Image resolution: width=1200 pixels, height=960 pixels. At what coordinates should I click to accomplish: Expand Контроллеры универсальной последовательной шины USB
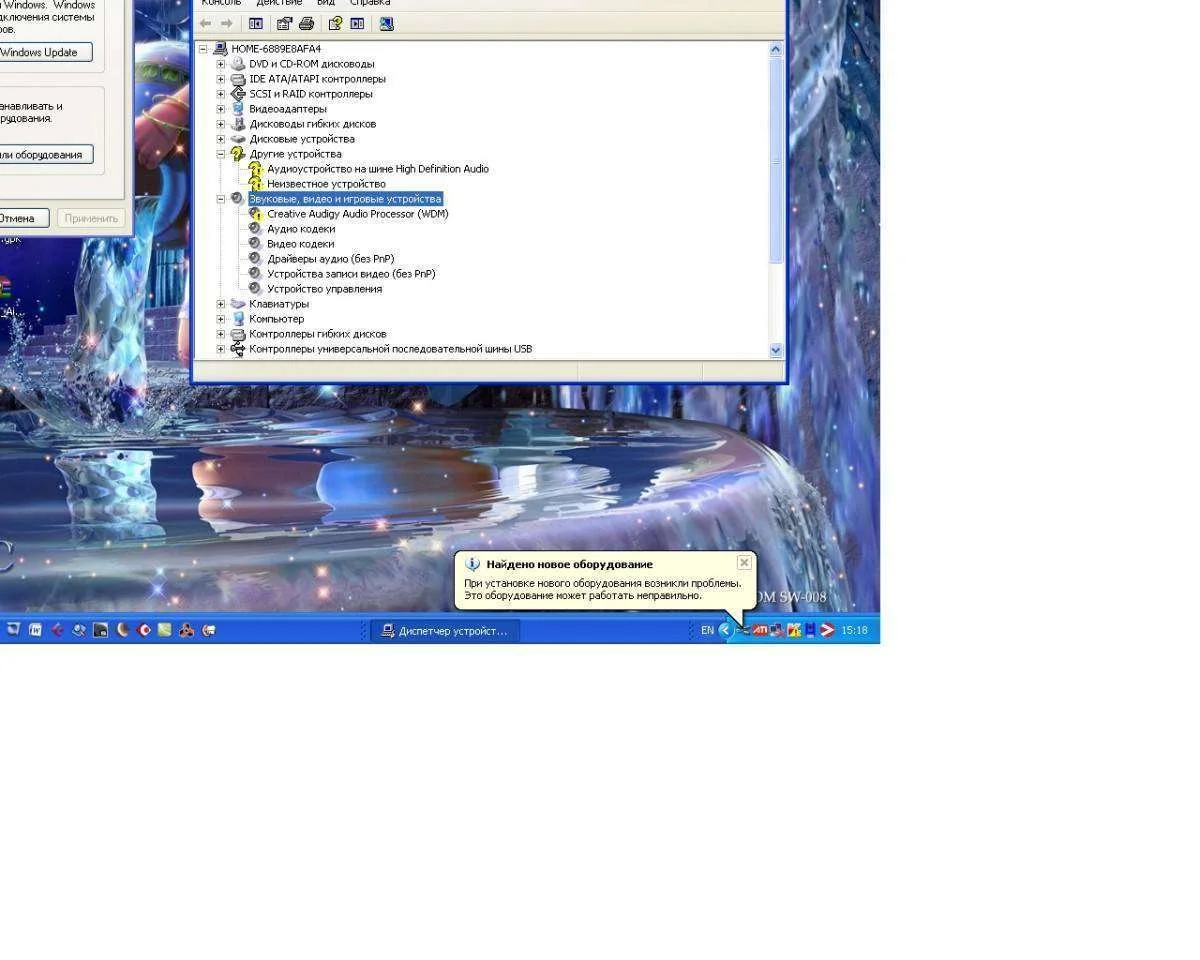tap(221, 349)
